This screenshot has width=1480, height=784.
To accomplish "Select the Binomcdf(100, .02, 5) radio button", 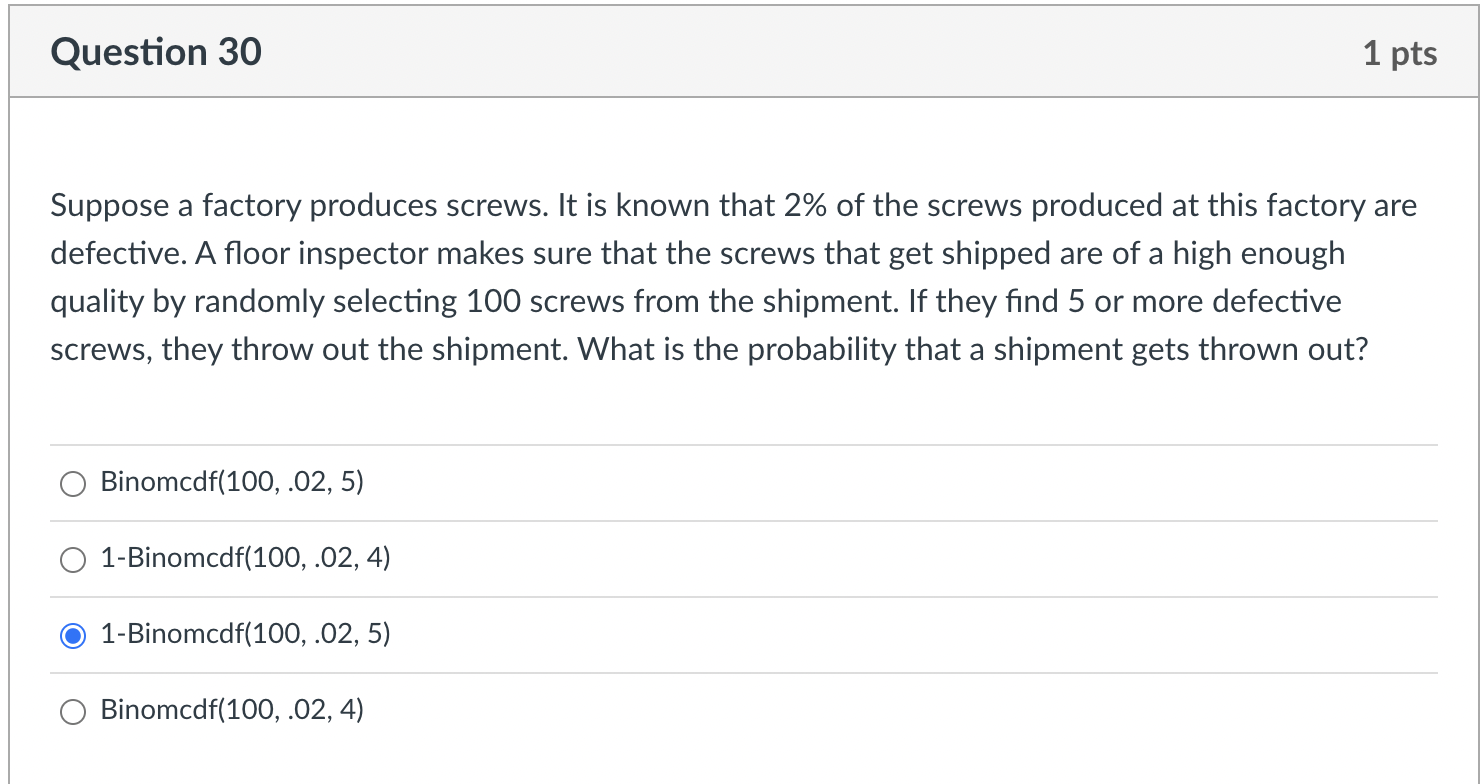I will tap(73, 485).
